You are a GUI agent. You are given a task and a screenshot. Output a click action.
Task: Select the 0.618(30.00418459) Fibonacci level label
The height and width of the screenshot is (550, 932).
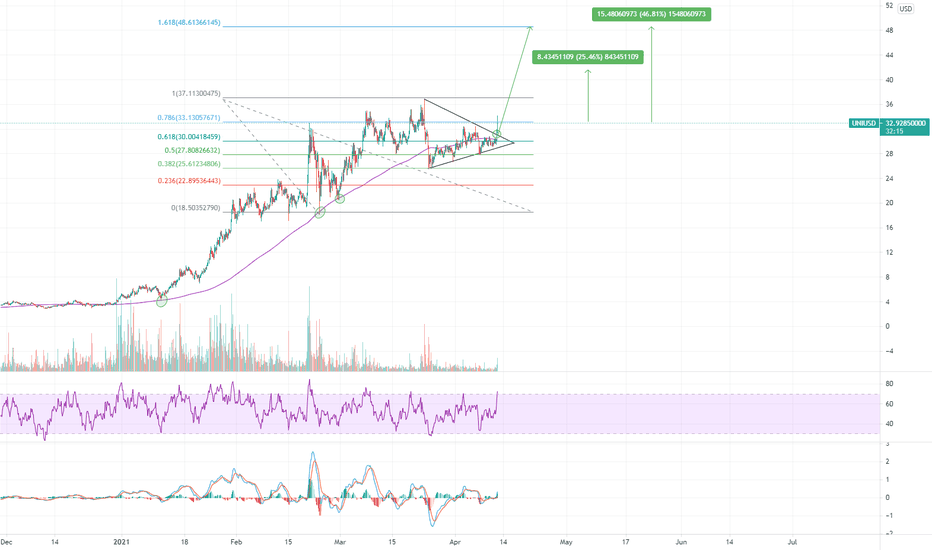(x=189, y=137)
